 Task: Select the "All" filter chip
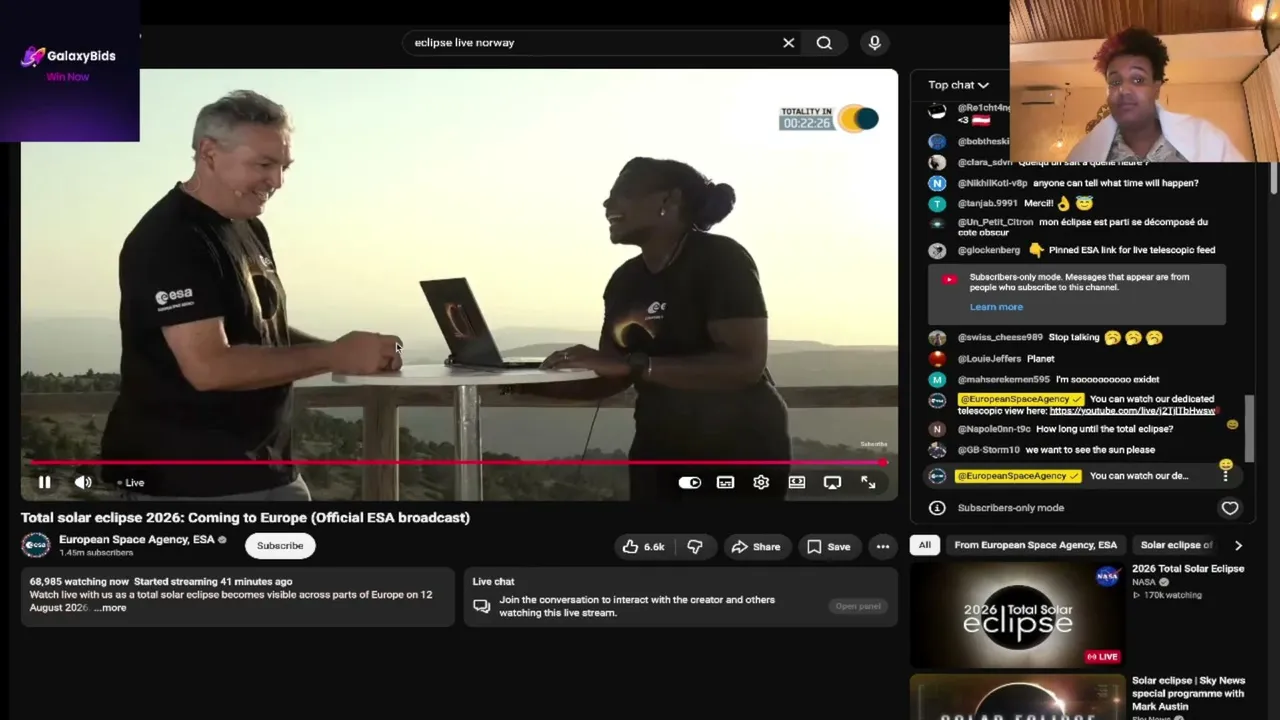pos(925,545)
